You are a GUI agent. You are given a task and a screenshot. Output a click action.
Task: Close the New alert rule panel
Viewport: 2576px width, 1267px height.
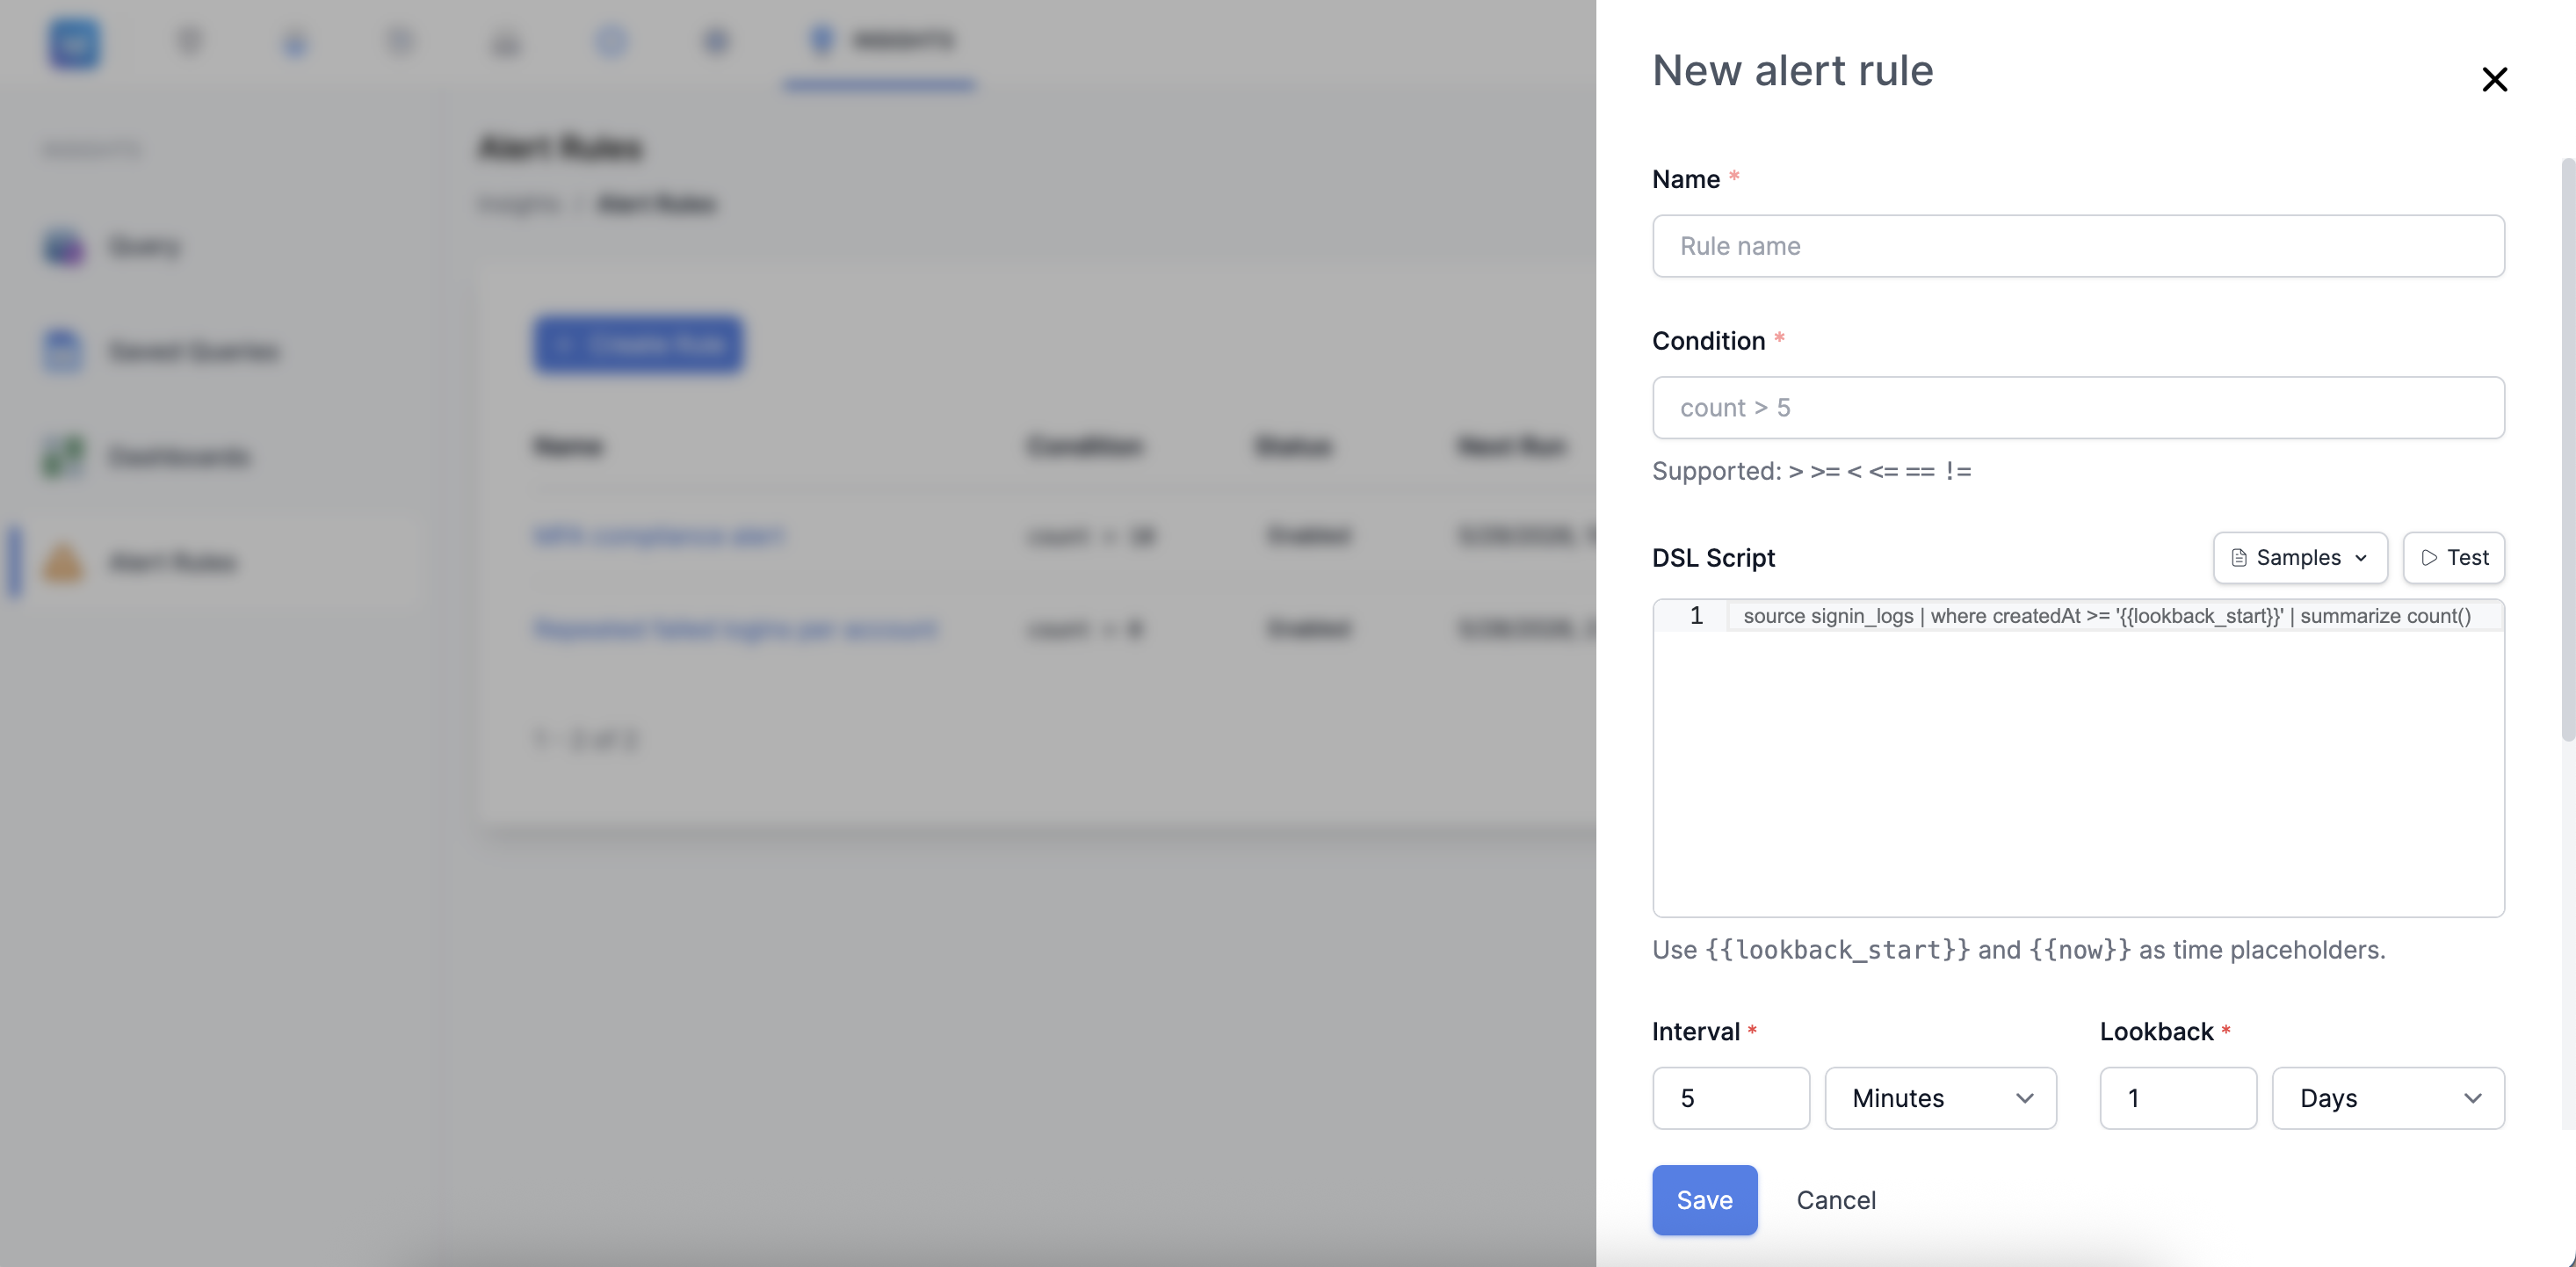pos(2494,79)
